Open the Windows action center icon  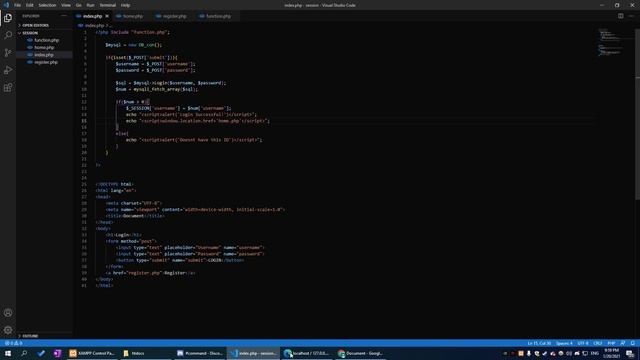(x=630, y=353)
